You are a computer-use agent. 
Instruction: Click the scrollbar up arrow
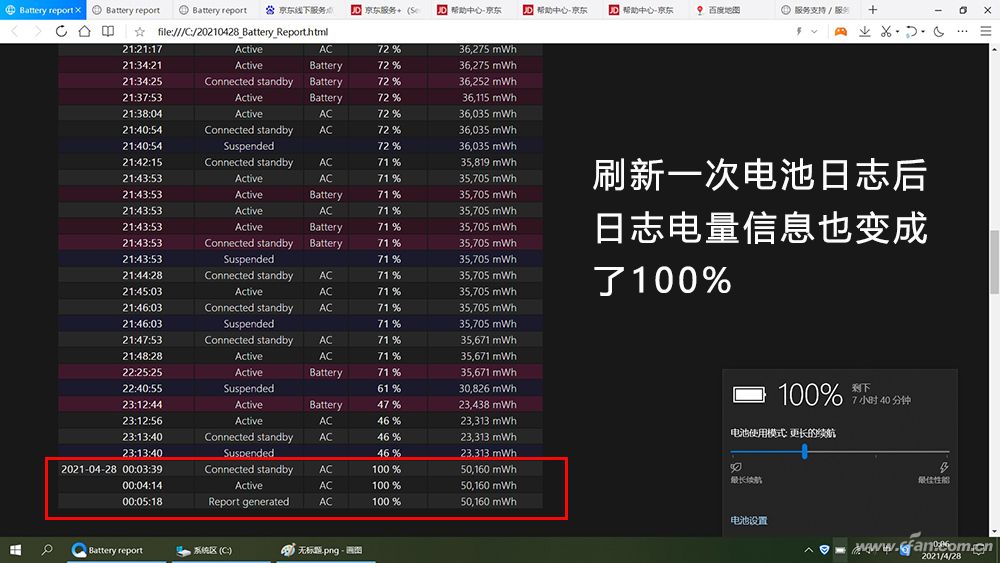point(994,48)
